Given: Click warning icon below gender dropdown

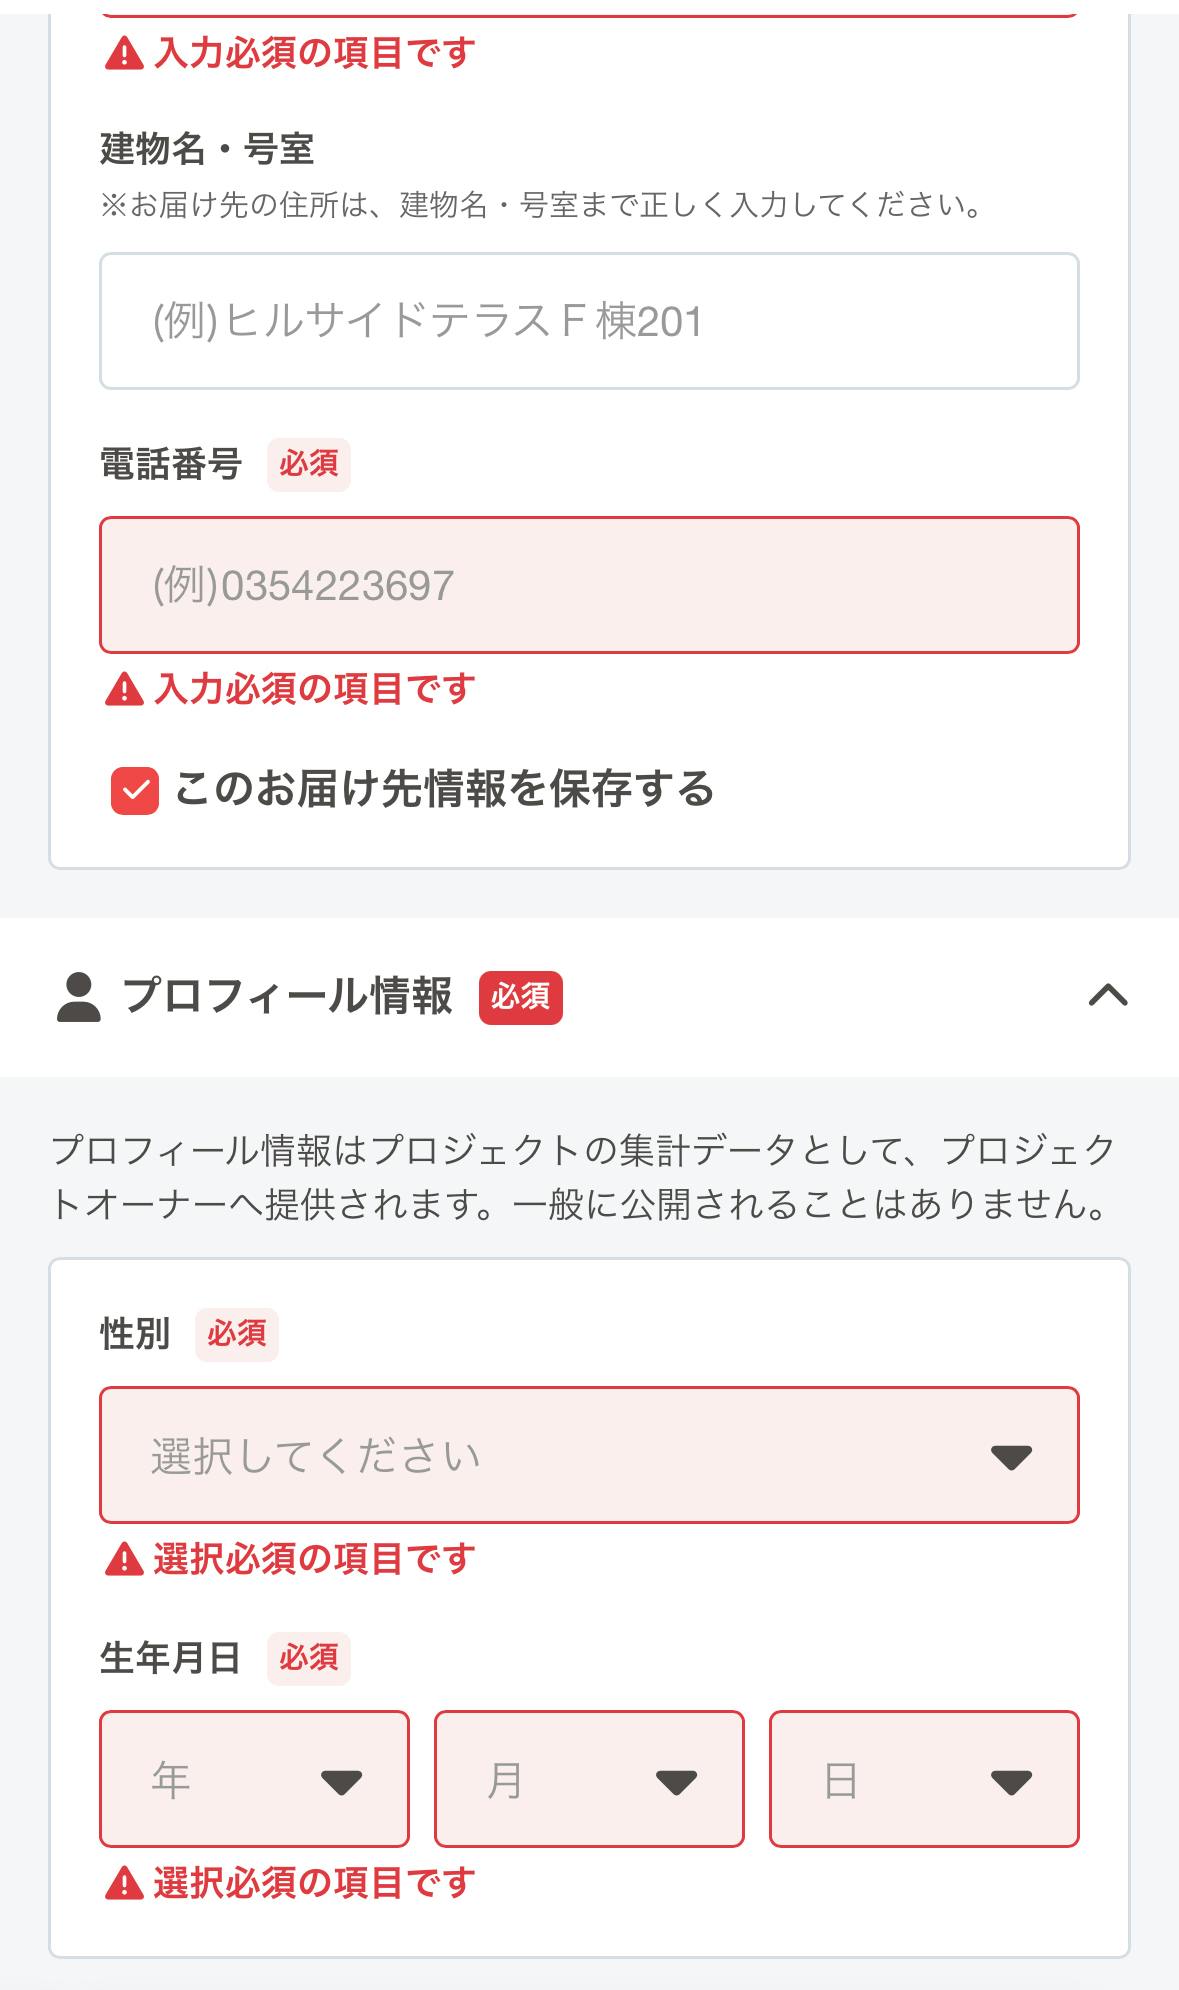Looking at the screenshot, I should 124,1559.
